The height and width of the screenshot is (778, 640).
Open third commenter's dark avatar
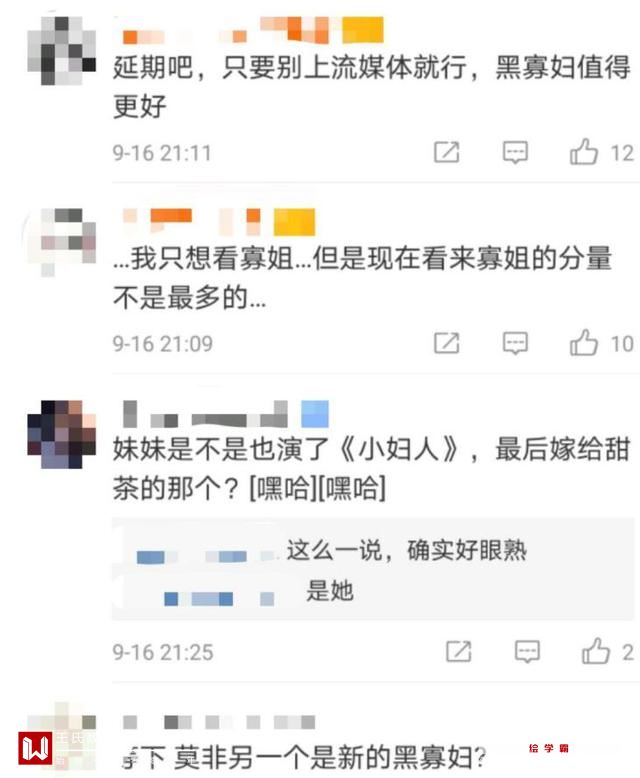pyautogui.click(x=62, y=435)
